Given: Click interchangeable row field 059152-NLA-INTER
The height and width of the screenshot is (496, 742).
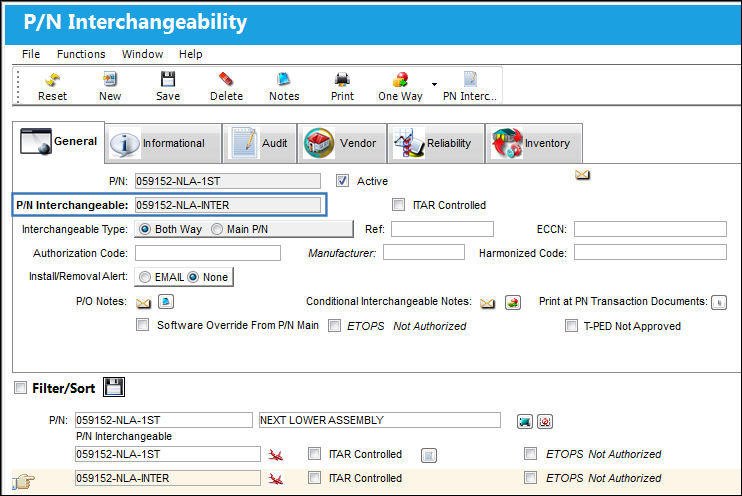Looking at the screenshot, I should click(168, 478).
